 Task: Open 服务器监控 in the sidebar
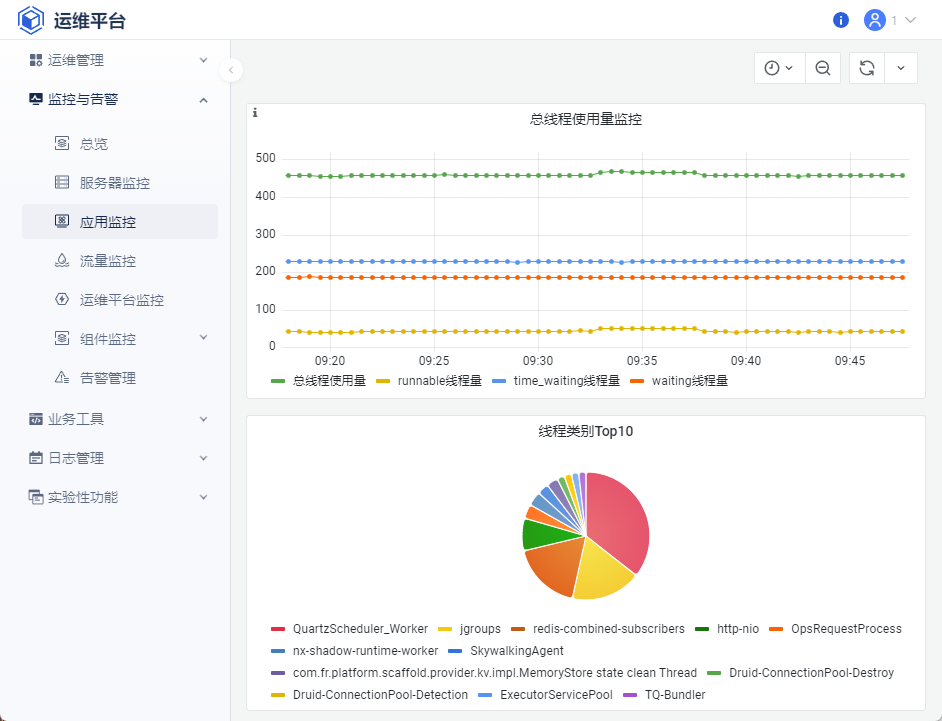point(114,183)
